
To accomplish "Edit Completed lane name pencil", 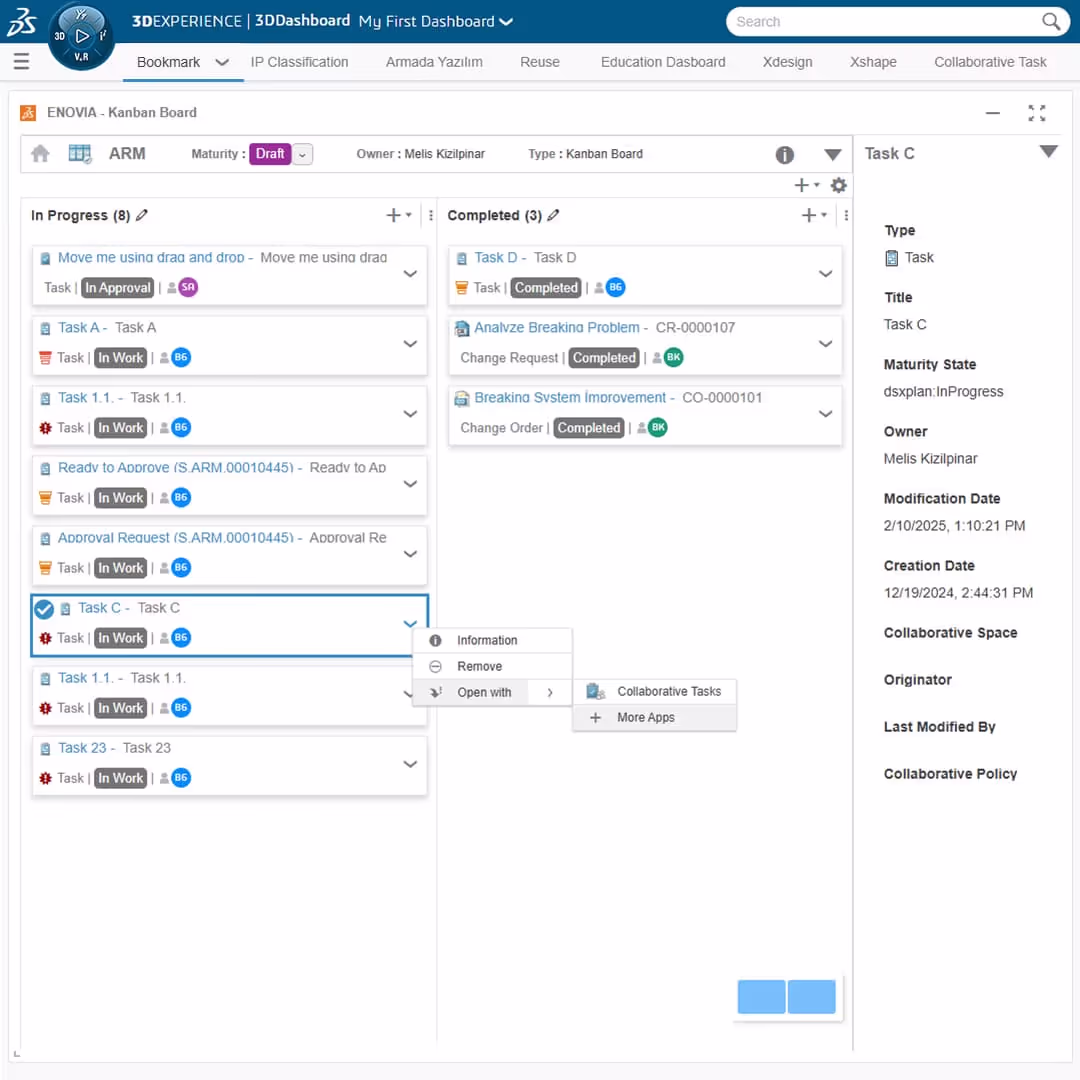I will point(553,215).
